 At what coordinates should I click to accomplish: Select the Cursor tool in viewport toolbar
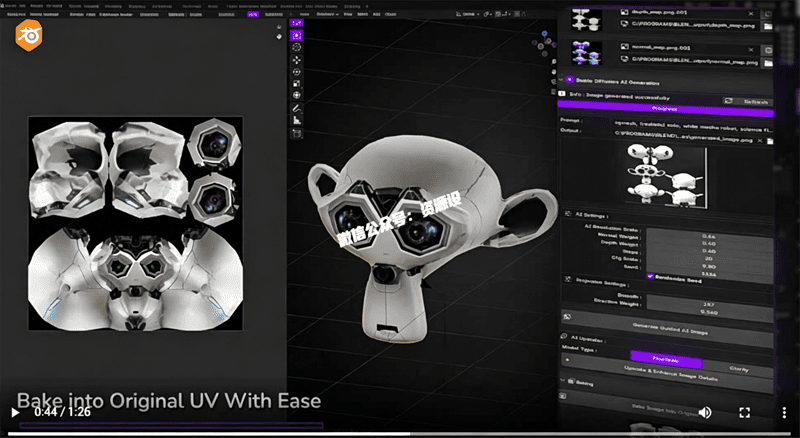296,47
